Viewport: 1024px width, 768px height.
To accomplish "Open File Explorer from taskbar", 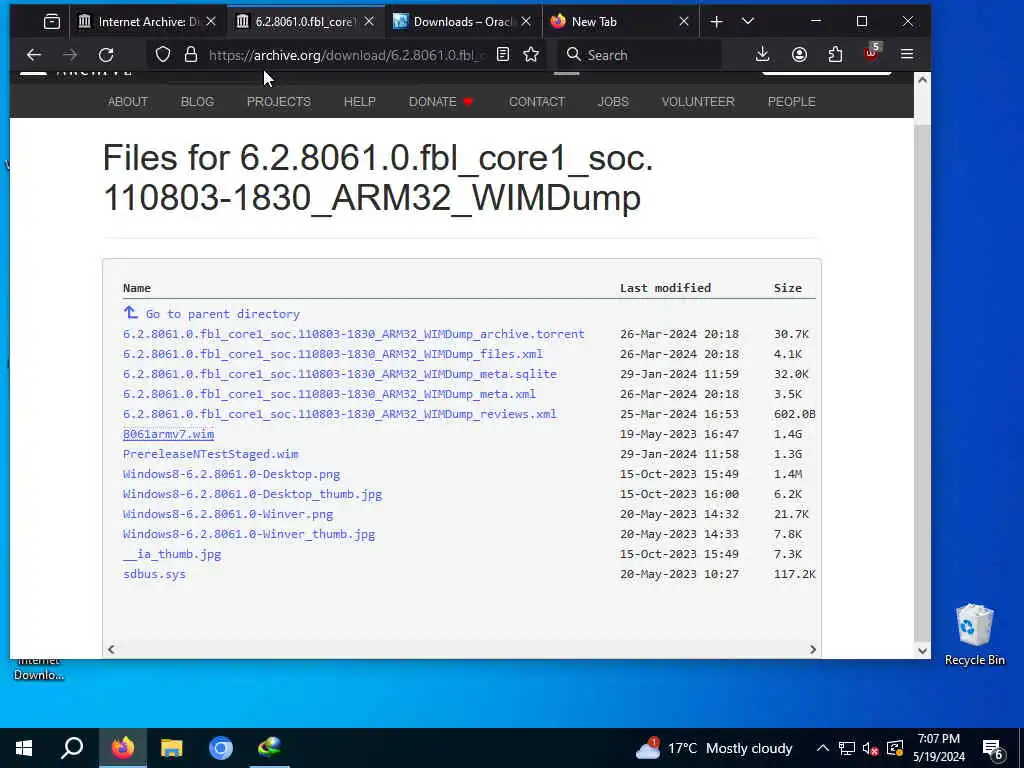I will [x=172, y=748].
